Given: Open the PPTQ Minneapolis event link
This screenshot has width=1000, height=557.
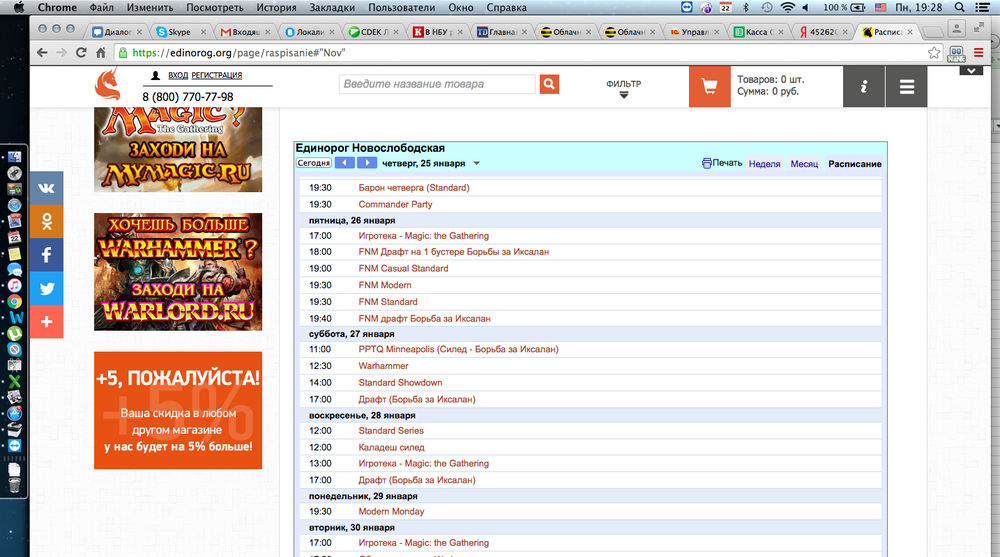Looking at the screenshot, I should (x=458, y=350).
